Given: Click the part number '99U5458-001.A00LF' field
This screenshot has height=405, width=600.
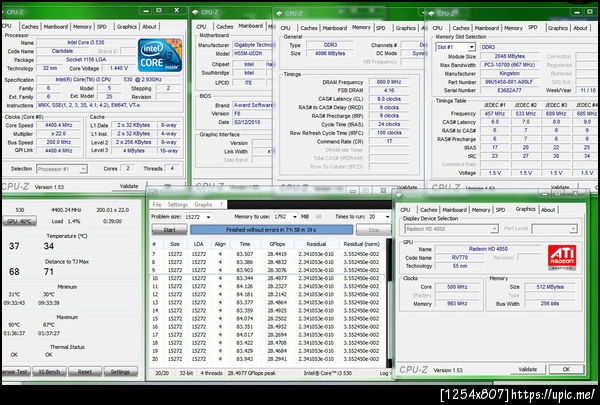Looking at the screenshot, I should [x=509, y=82].
